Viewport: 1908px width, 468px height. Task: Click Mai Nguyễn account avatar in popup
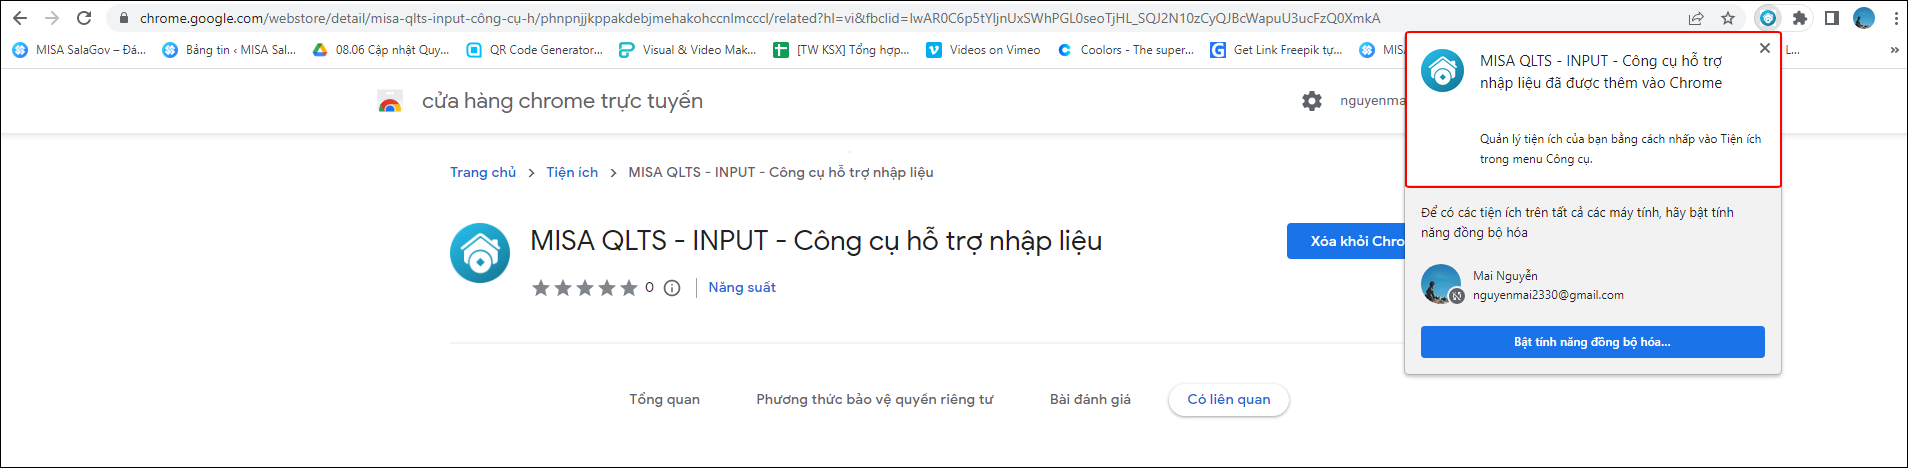click(x=1442, y=284)
